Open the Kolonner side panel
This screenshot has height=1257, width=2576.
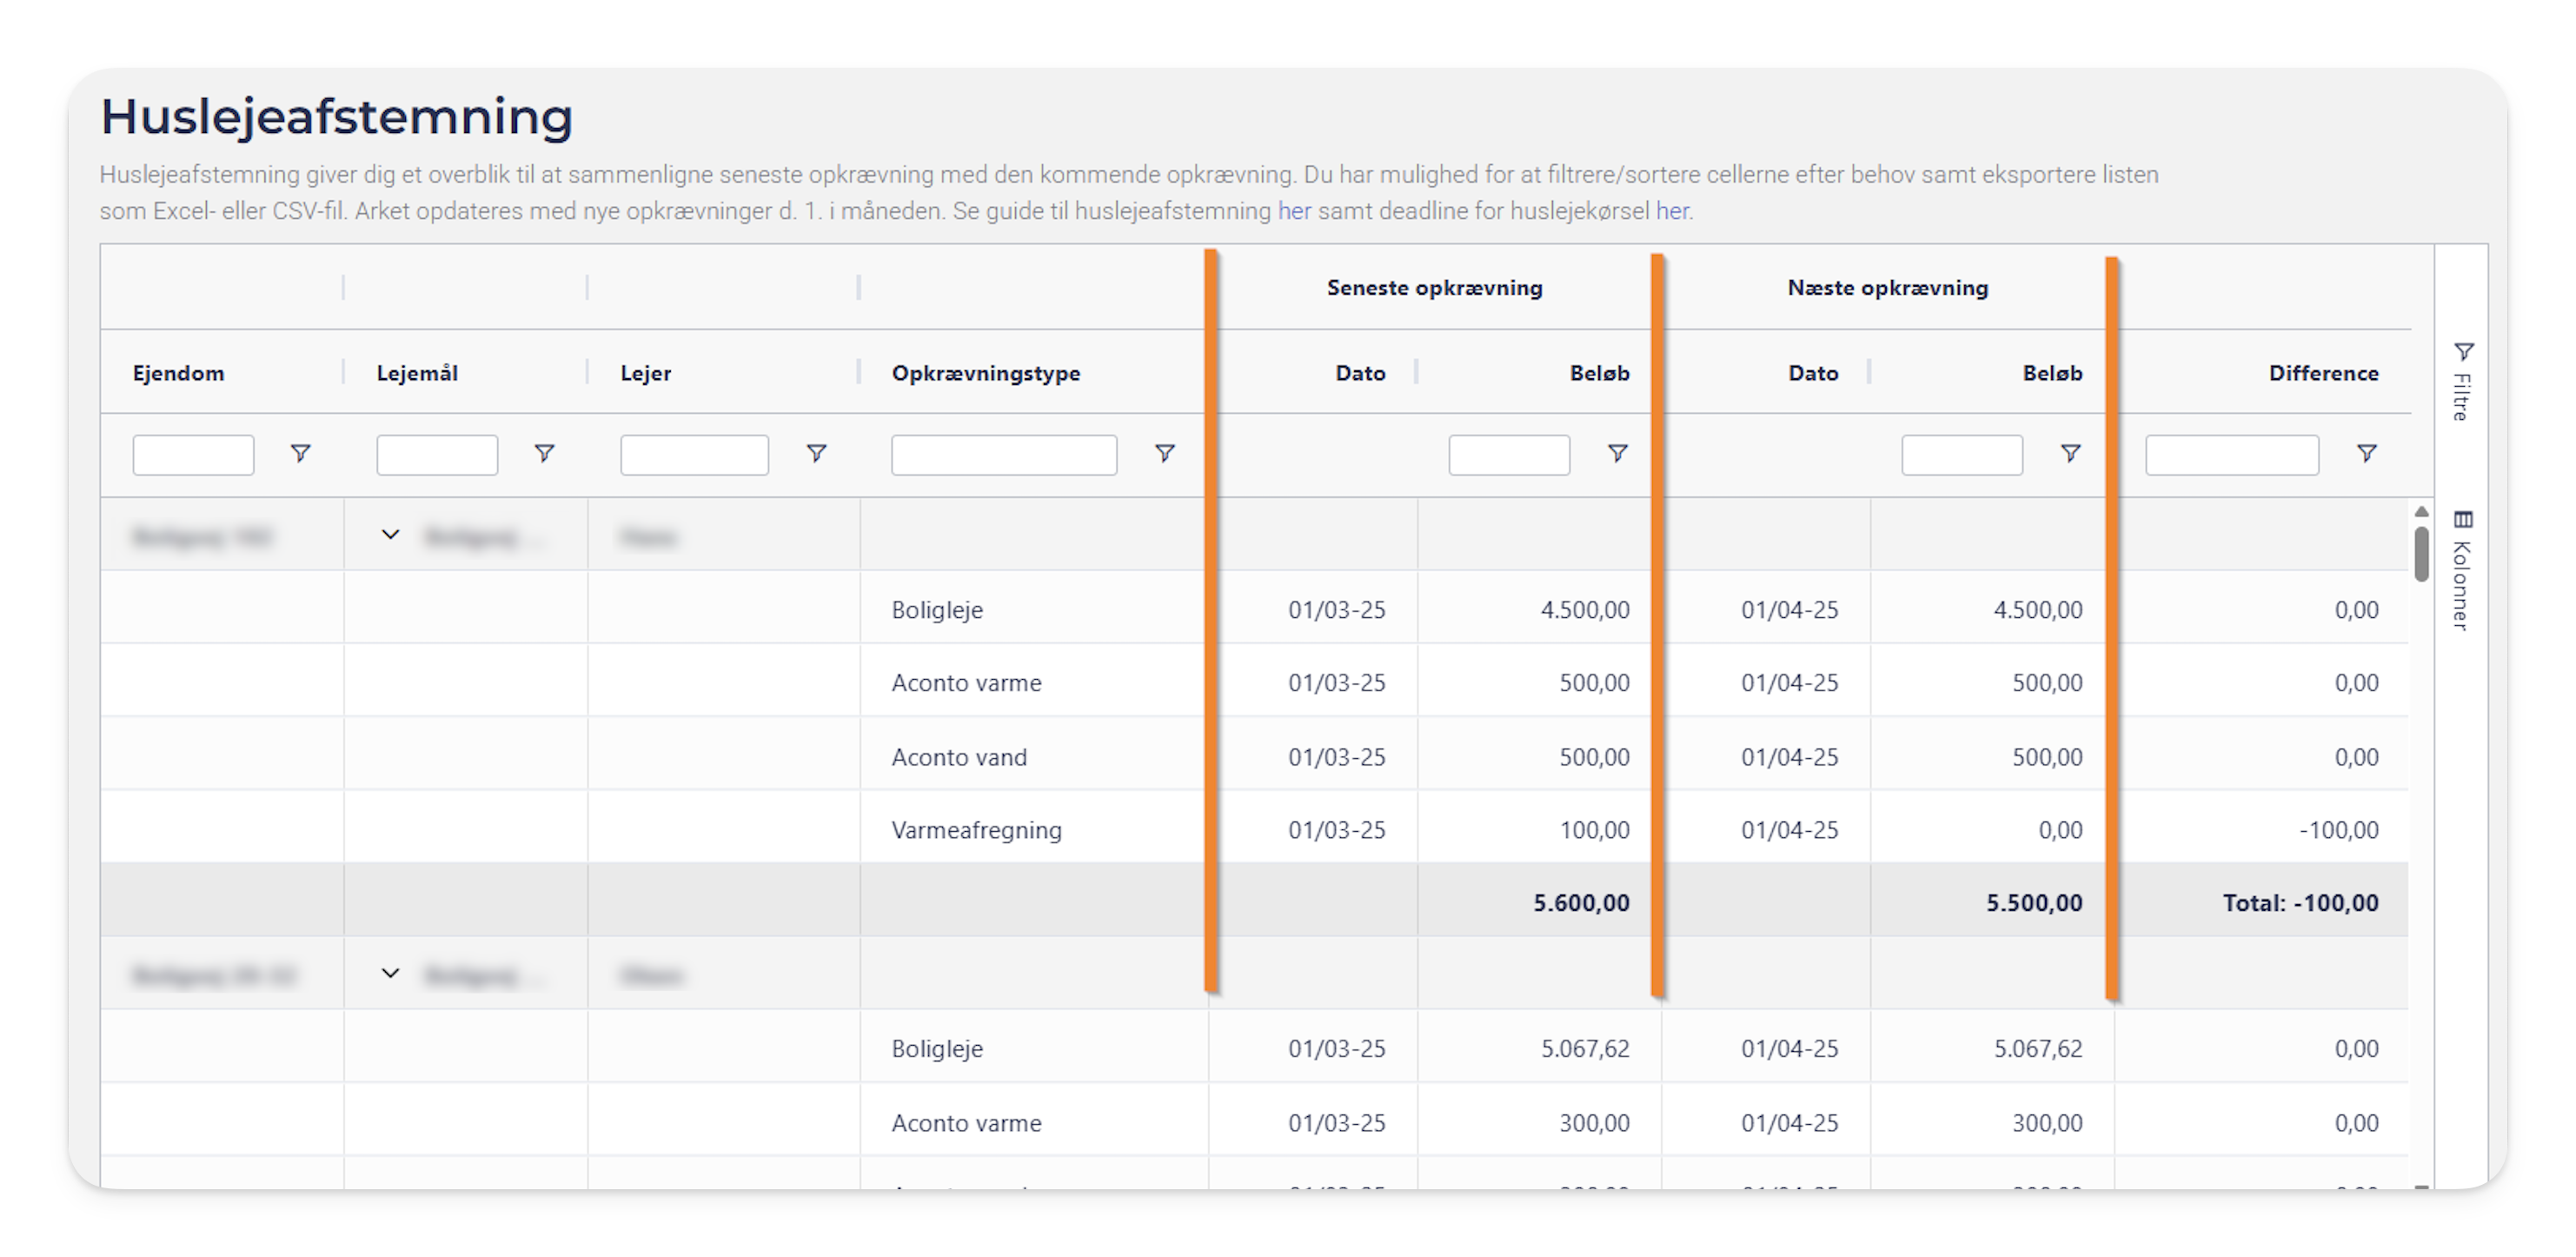tap(2462, 570)
